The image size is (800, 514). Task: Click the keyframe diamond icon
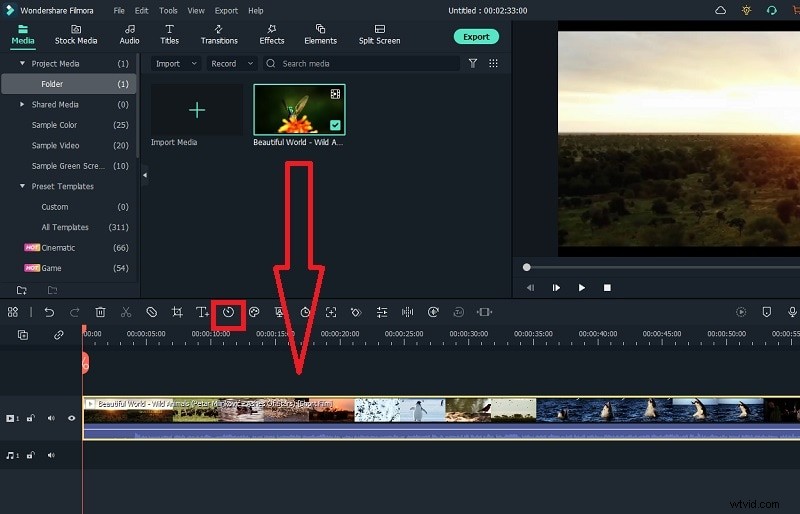pyautogui.click(x=356, y=312)
